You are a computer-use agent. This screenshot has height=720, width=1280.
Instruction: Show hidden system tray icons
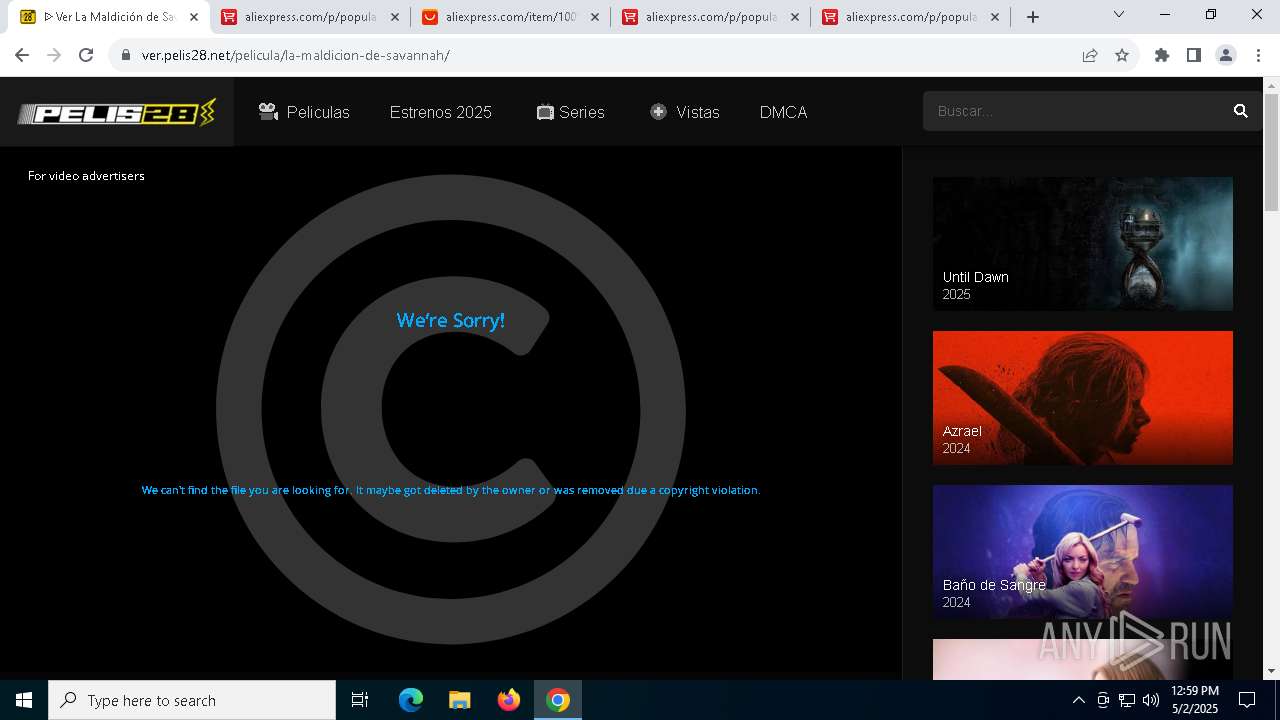tap(1078, 700)
